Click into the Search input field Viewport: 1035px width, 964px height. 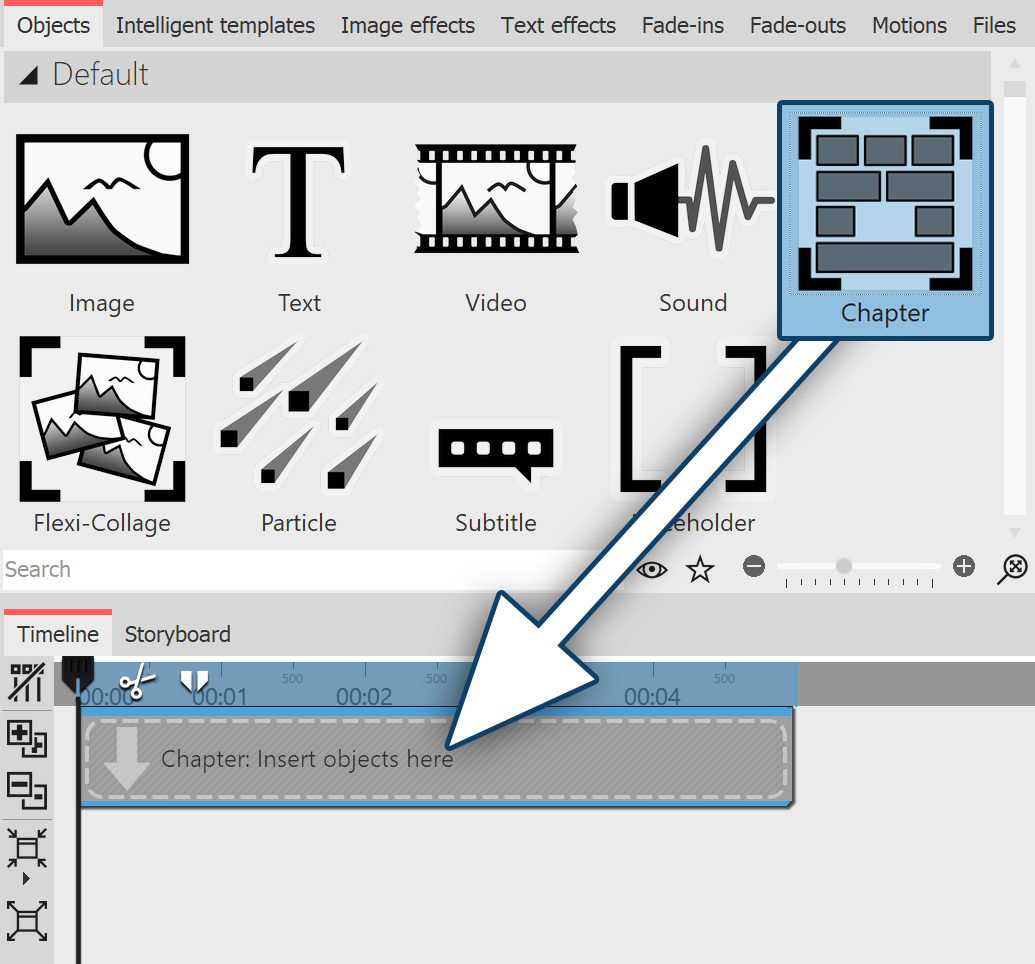point(300,569)
